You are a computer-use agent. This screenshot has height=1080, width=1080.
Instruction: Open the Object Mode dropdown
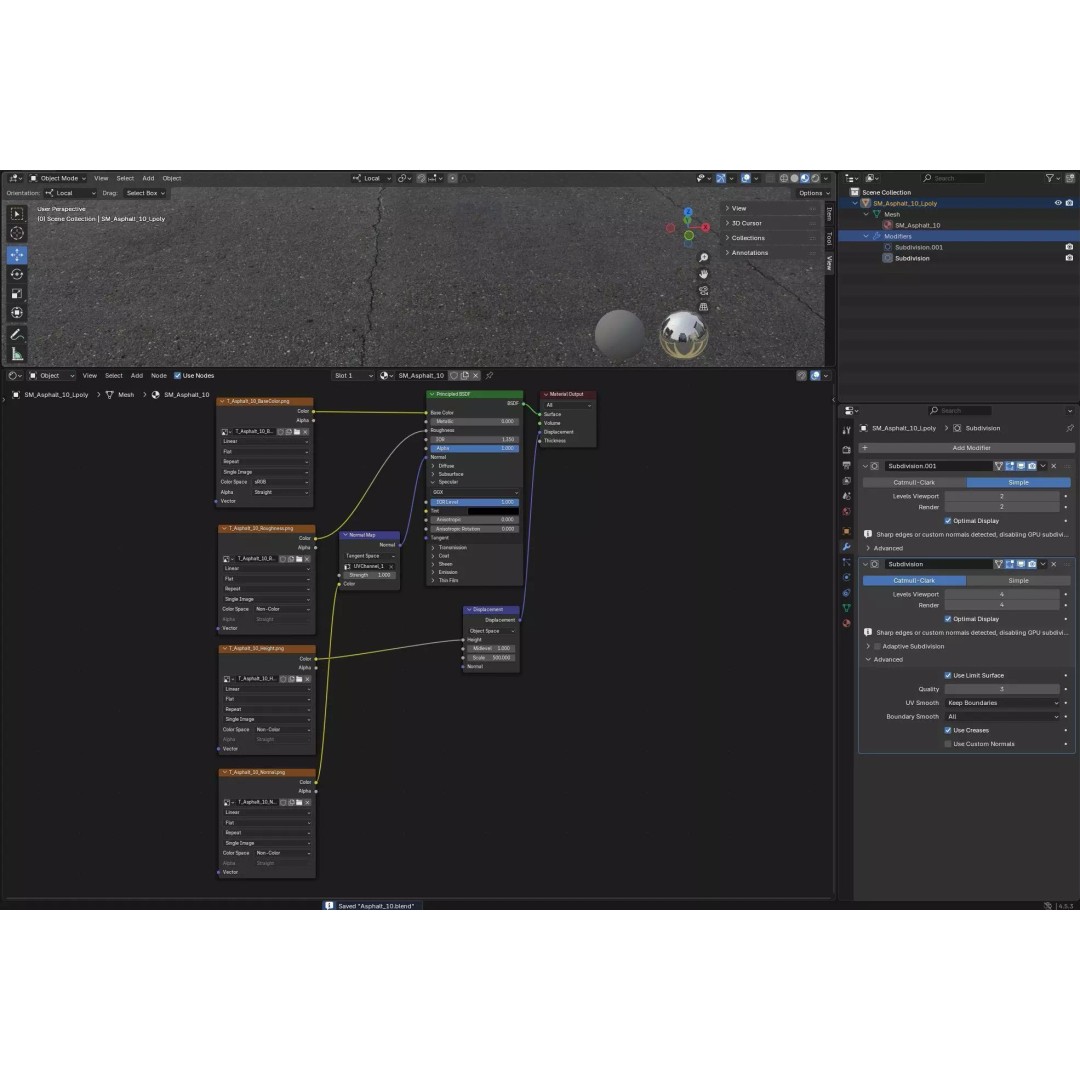57,178
